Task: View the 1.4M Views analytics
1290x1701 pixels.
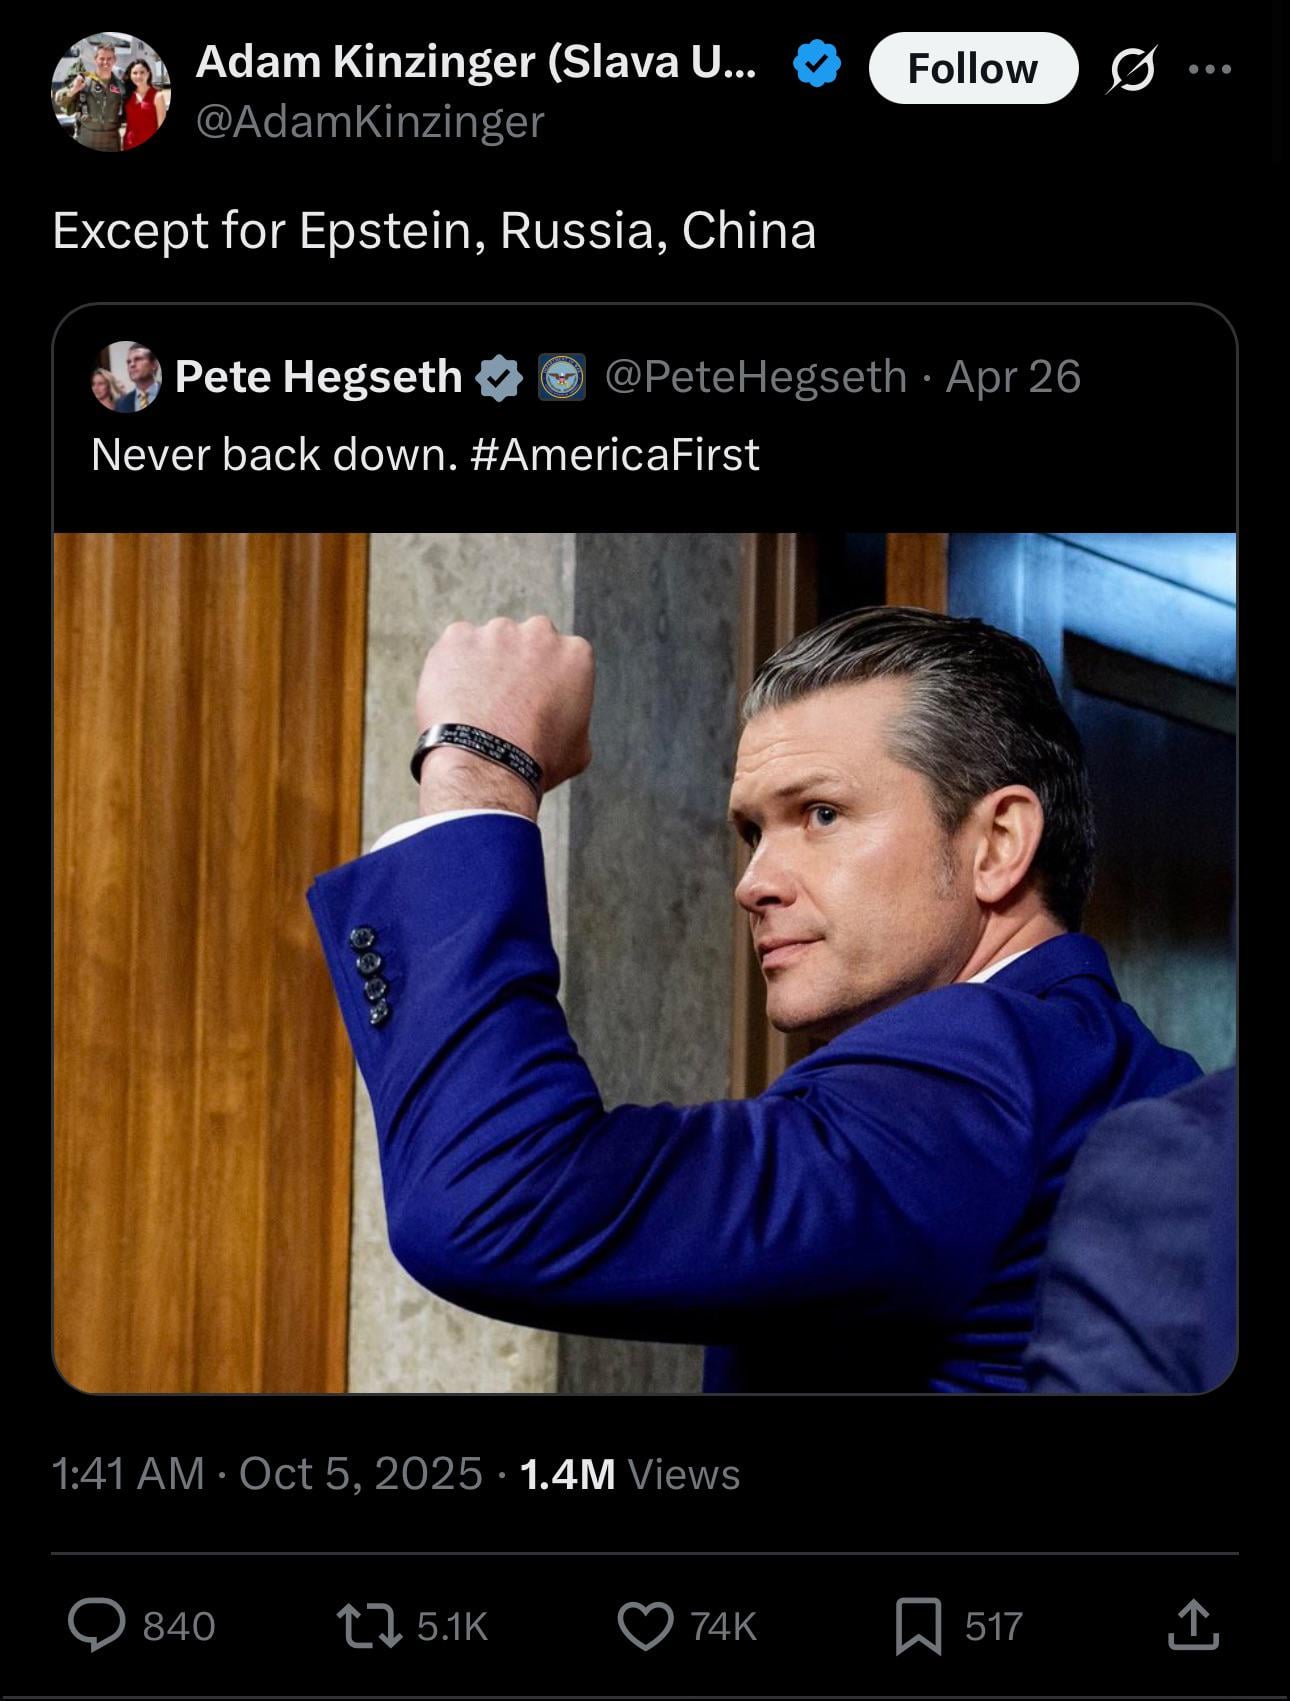Action: coord(630,1474)
